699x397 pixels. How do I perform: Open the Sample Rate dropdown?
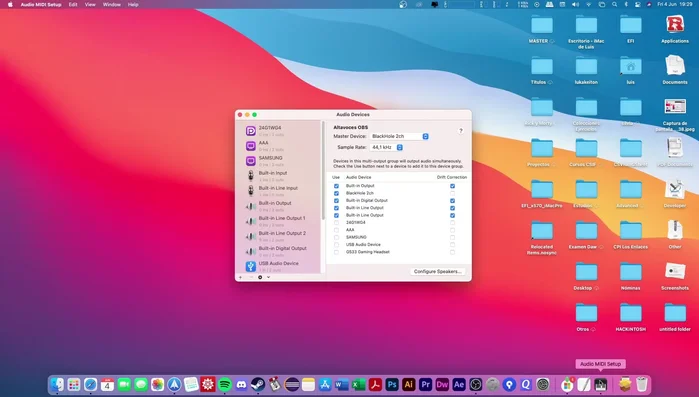pyautogui.click(x=387, y=147)
